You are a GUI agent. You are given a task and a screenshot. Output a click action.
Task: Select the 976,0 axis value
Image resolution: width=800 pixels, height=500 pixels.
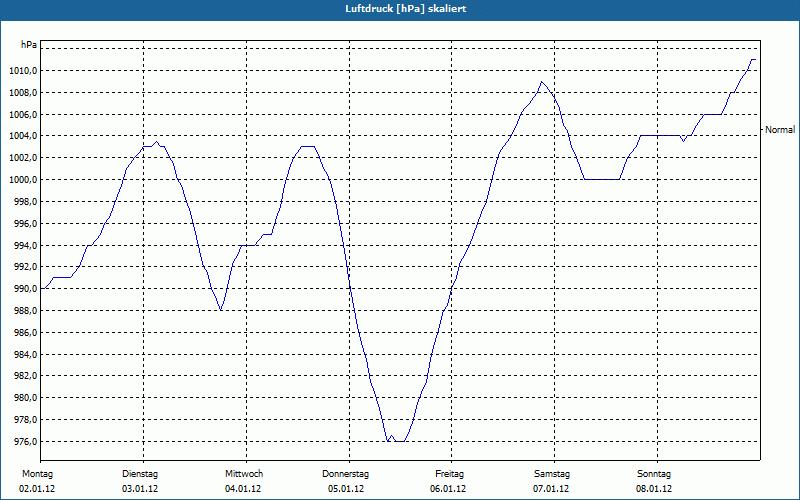point(25,442)
